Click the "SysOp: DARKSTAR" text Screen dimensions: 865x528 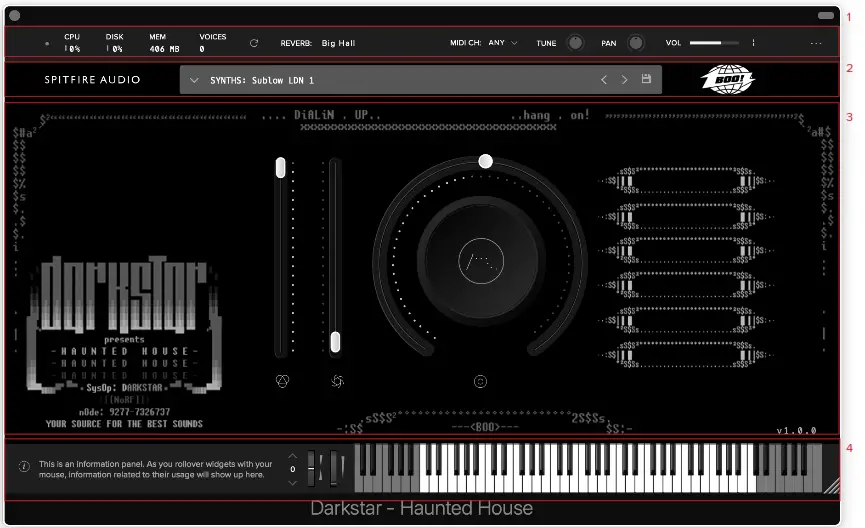coord(125,388)
